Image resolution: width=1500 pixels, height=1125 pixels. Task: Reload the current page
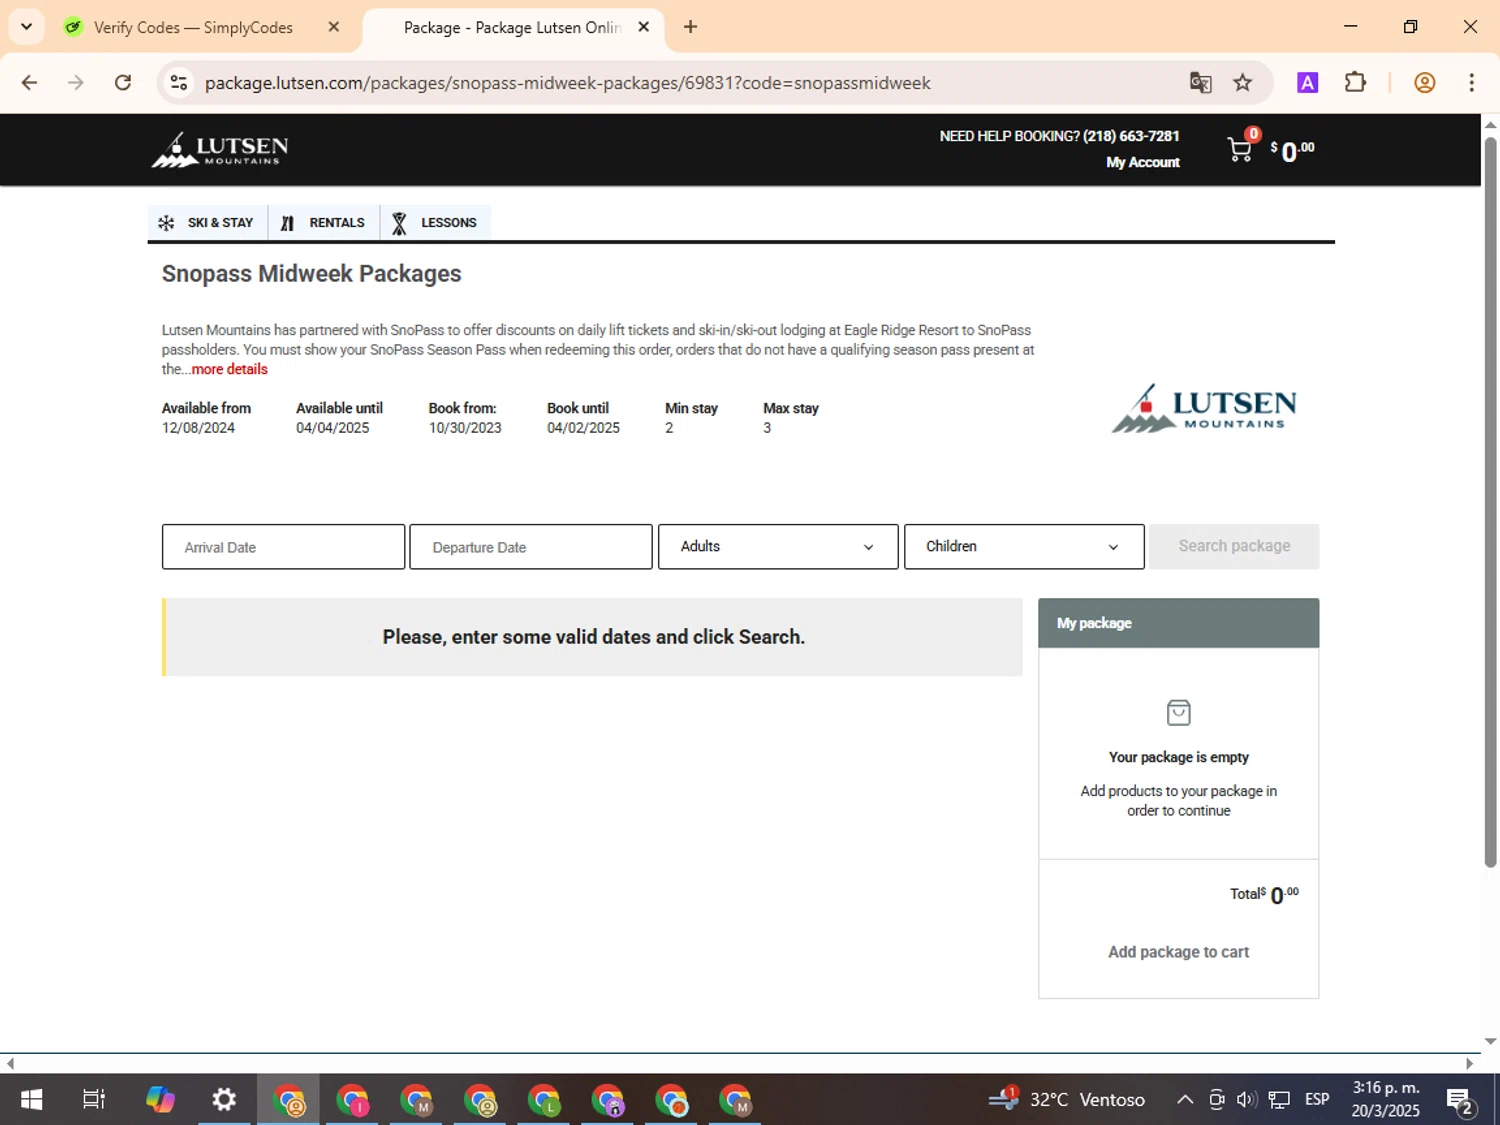click(x=123, y=83)
